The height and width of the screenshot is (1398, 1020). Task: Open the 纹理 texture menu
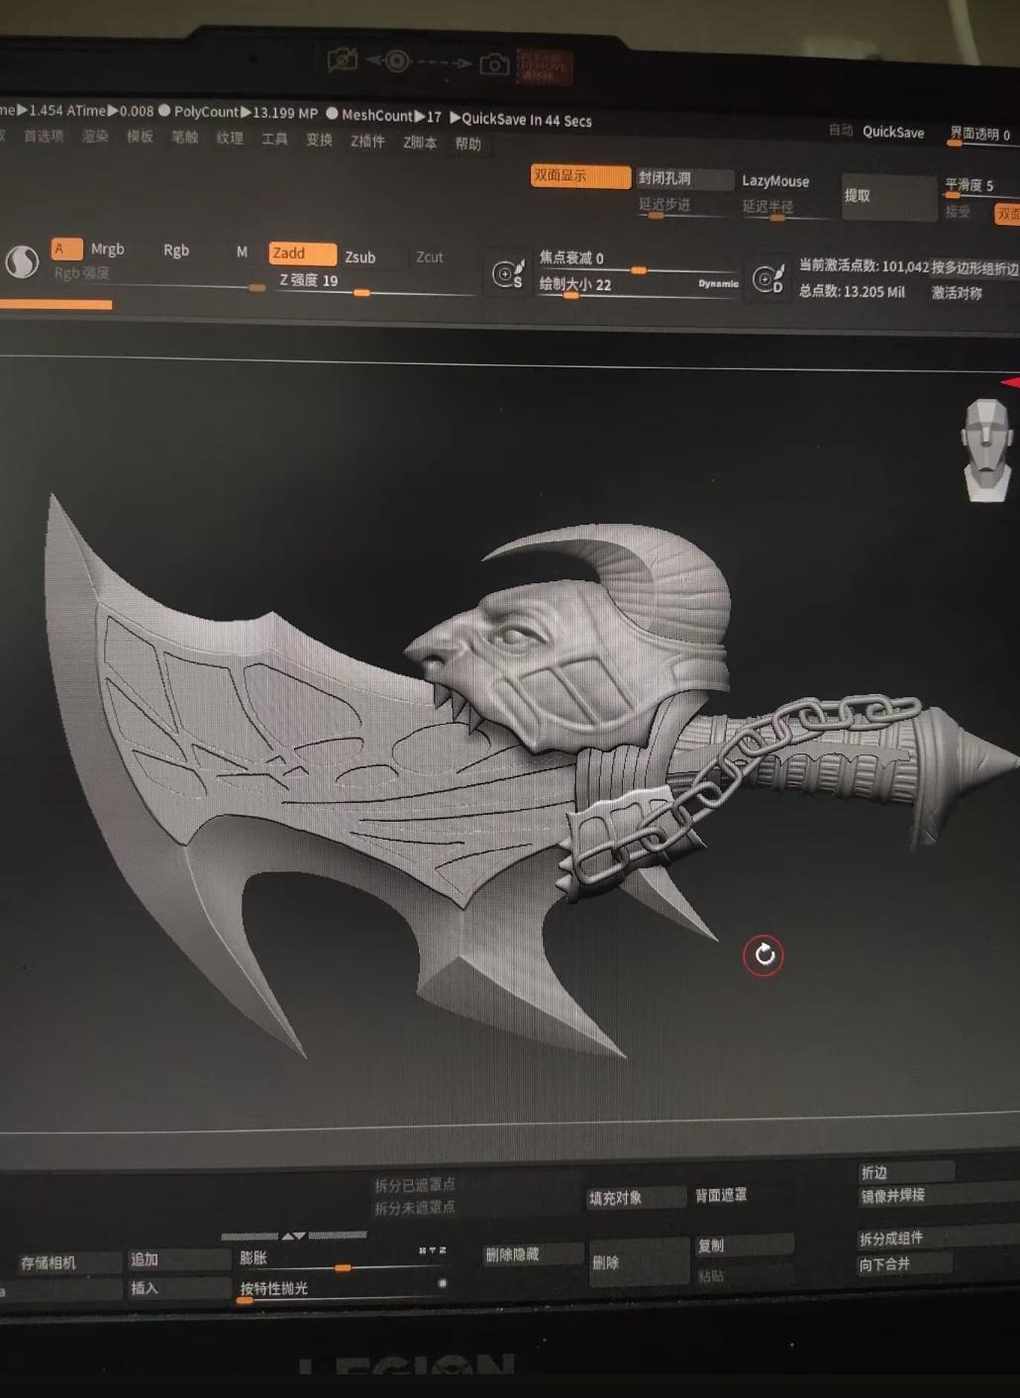(230, 138)
